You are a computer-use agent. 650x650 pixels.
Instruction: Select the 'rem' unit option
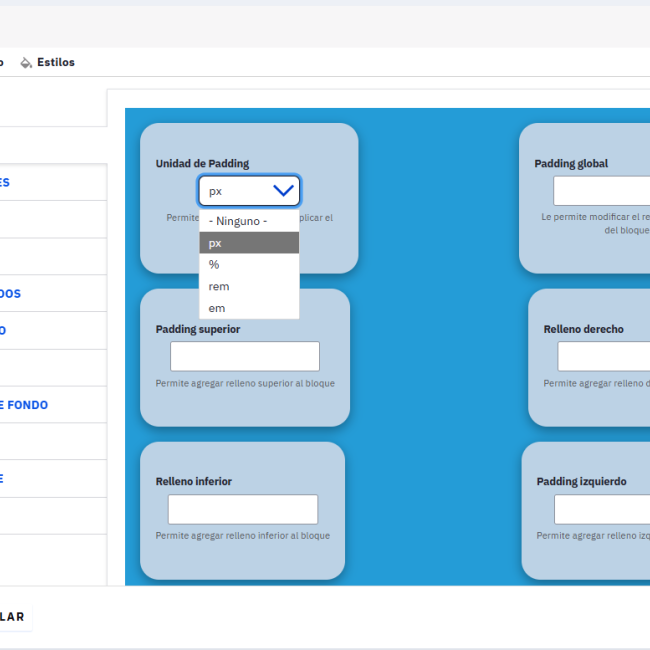249,286
